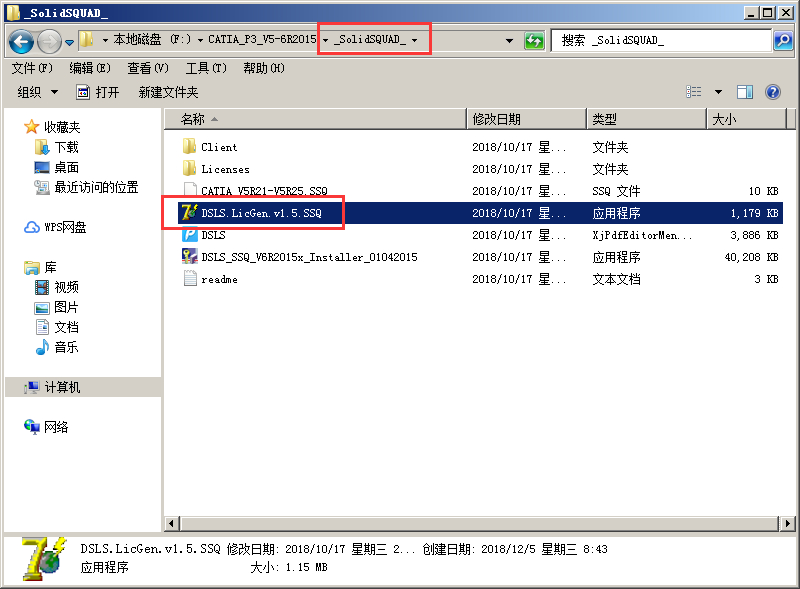Select the DSLS PDF file icon

(x=190, y=235)
